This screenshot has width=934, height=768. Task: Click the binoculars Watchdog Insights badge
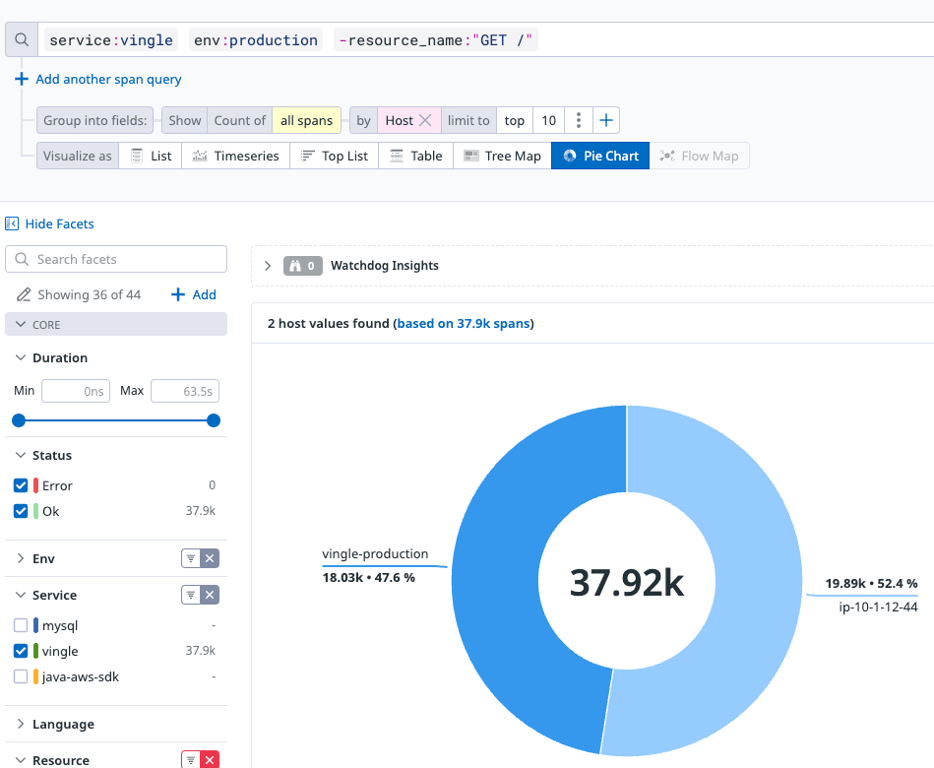(x=303, y=266)
